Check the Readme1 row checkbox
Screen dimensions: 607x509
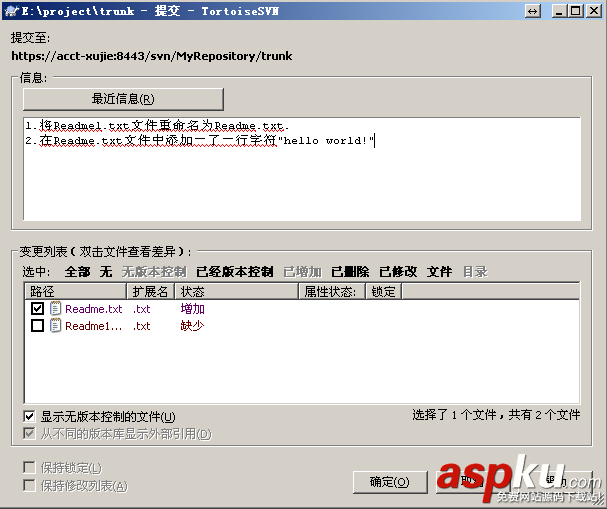coord(37,326)
